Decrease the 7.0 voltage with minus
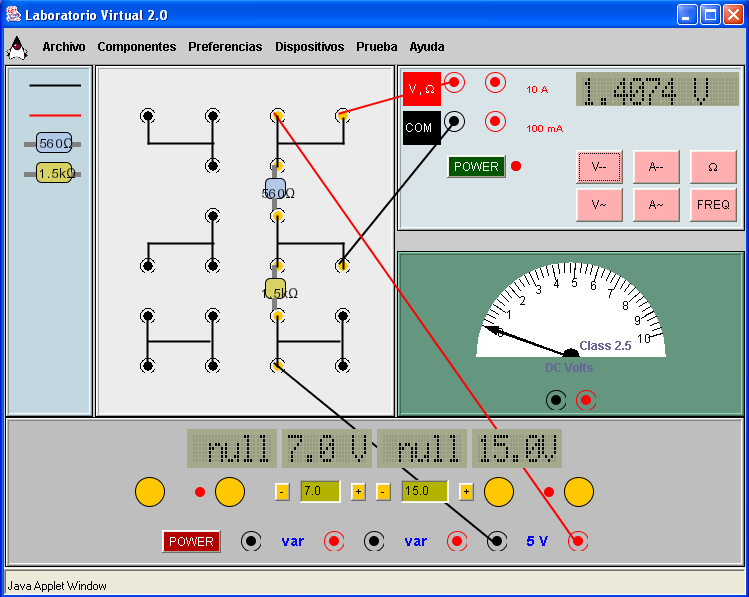Image resolution: width=749 pixels, height=597 pixels. [282, 491]
